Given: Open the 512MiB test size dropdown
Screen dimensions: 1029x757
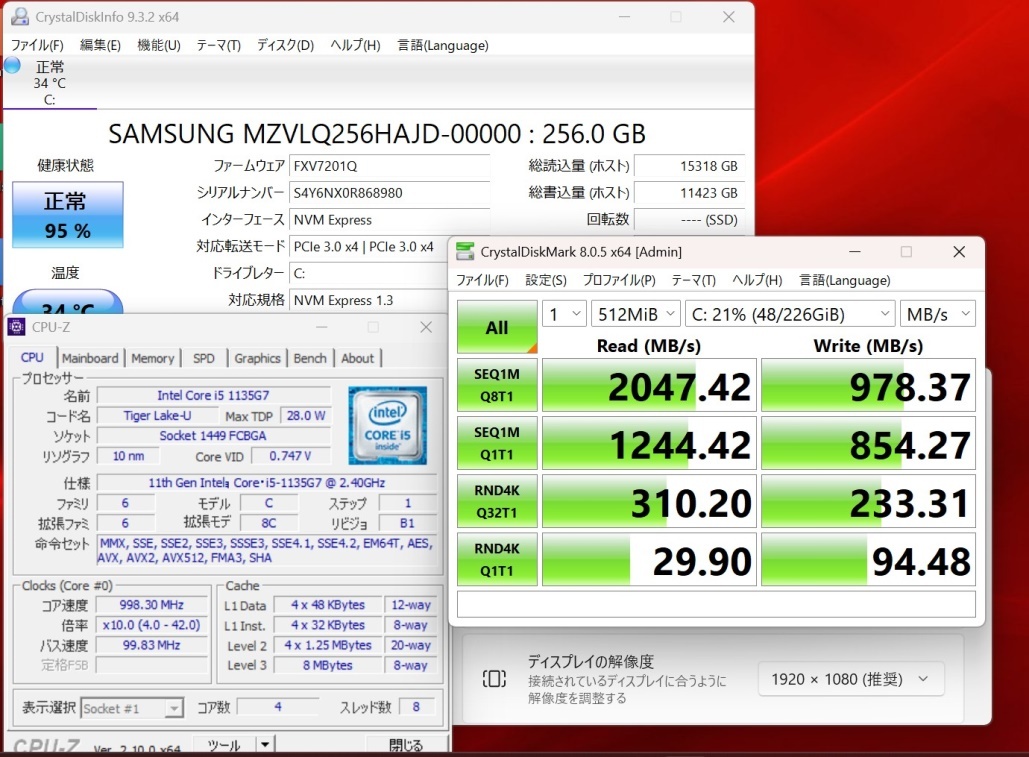Looking at the screenshot, I should (635, 314).
